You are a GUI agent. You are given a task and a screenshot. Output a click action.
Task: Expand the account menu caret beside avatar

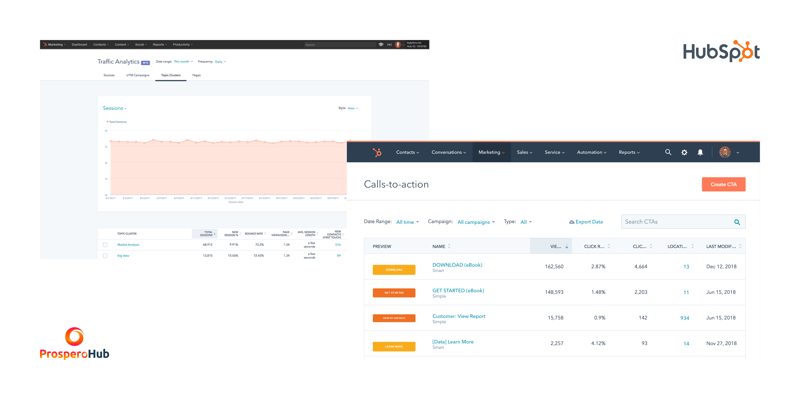coord(738,153)
